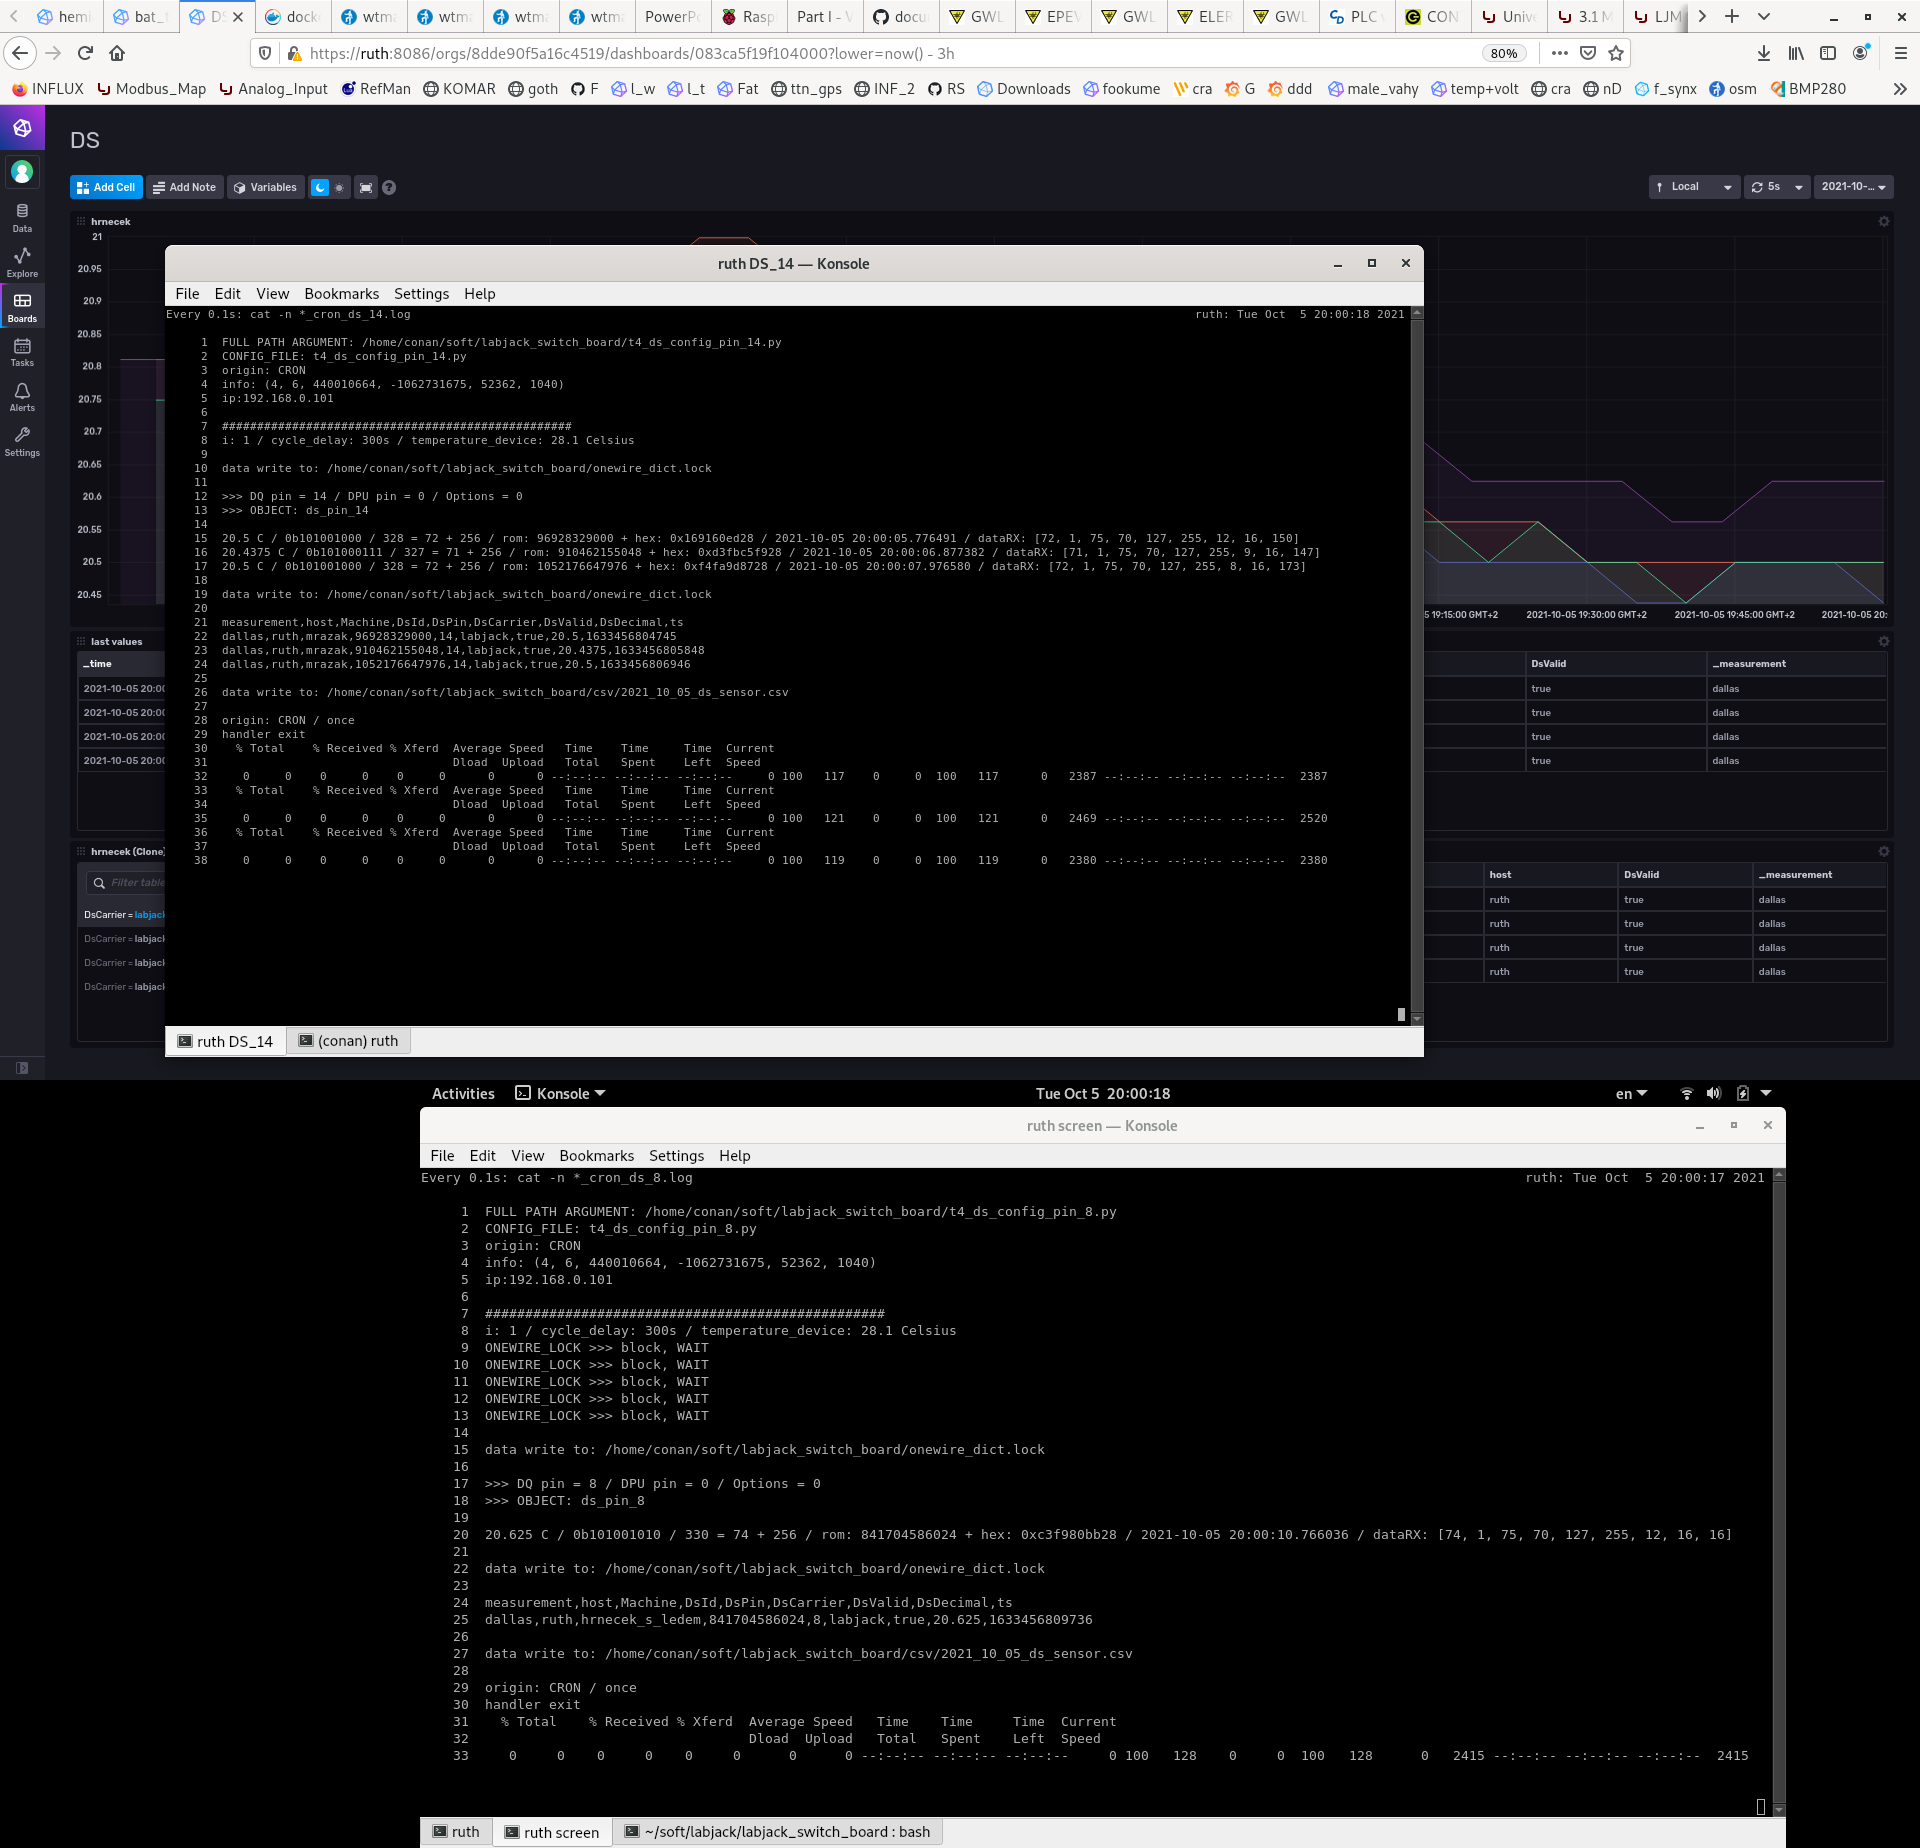Switch to the (conan) ruth tab
The height and width of the screenshot is (1848, 1920).
(349, 1041)
